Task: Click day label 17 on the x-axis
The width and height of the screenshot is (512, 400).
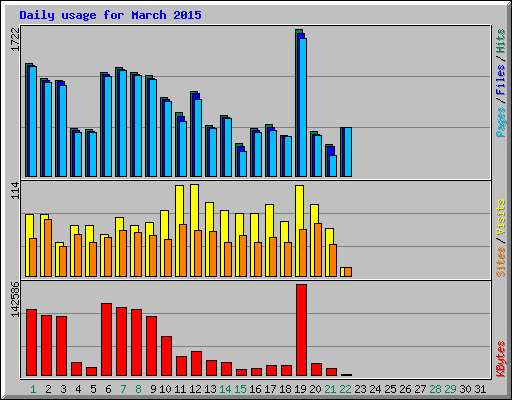Action: pyautogui.click(x=270, y=389)
